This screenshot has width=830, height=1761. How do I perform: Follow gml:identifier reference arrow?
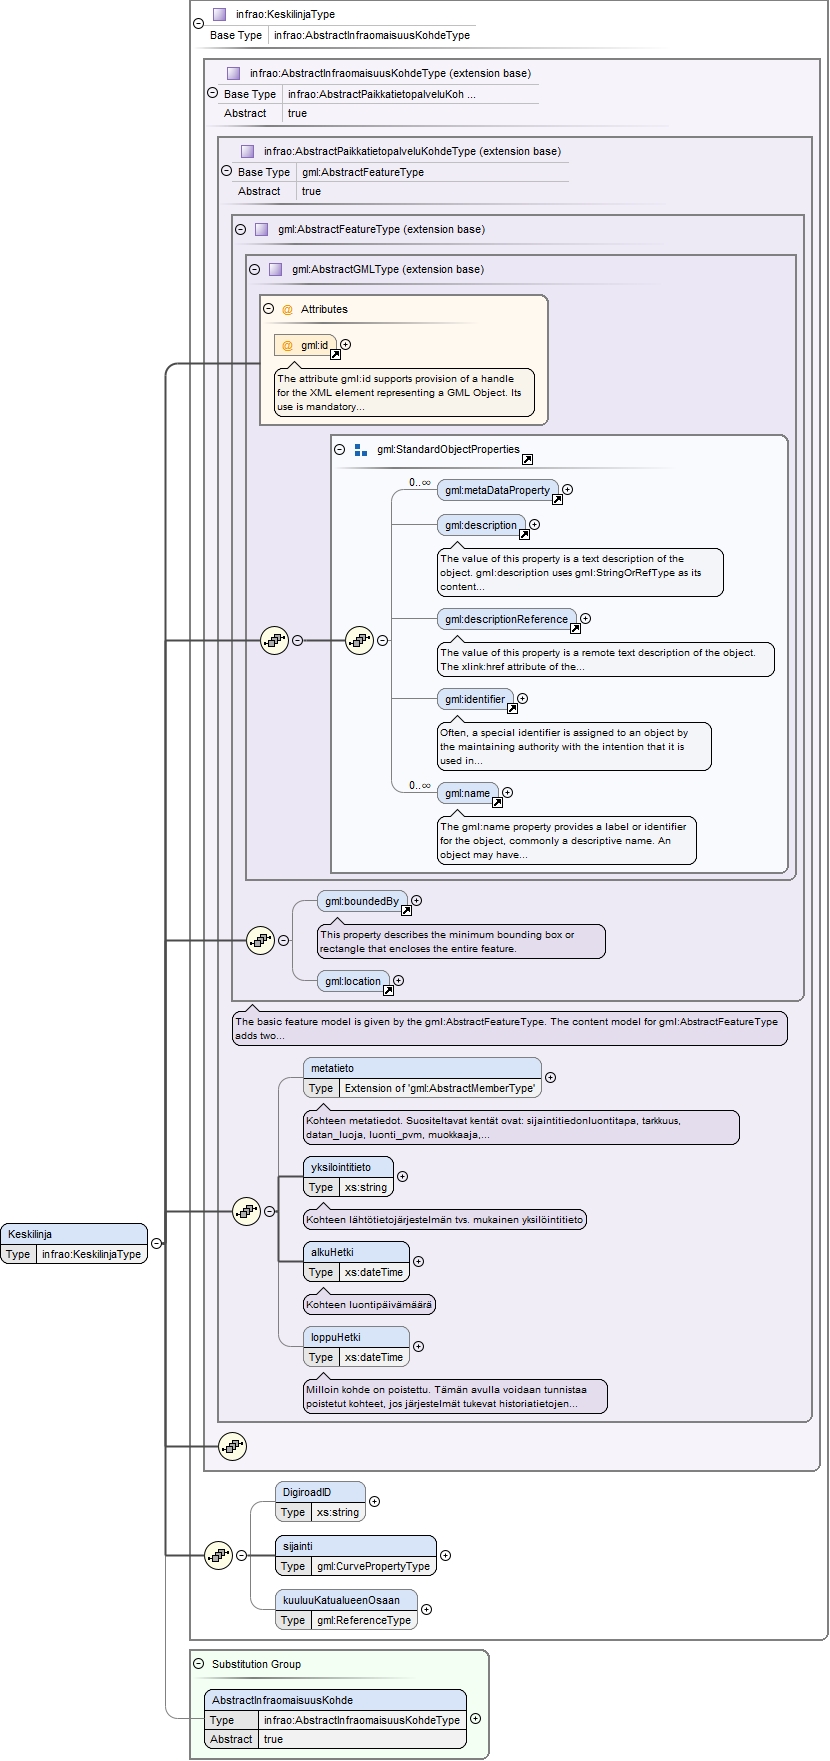tap(512, 708)
